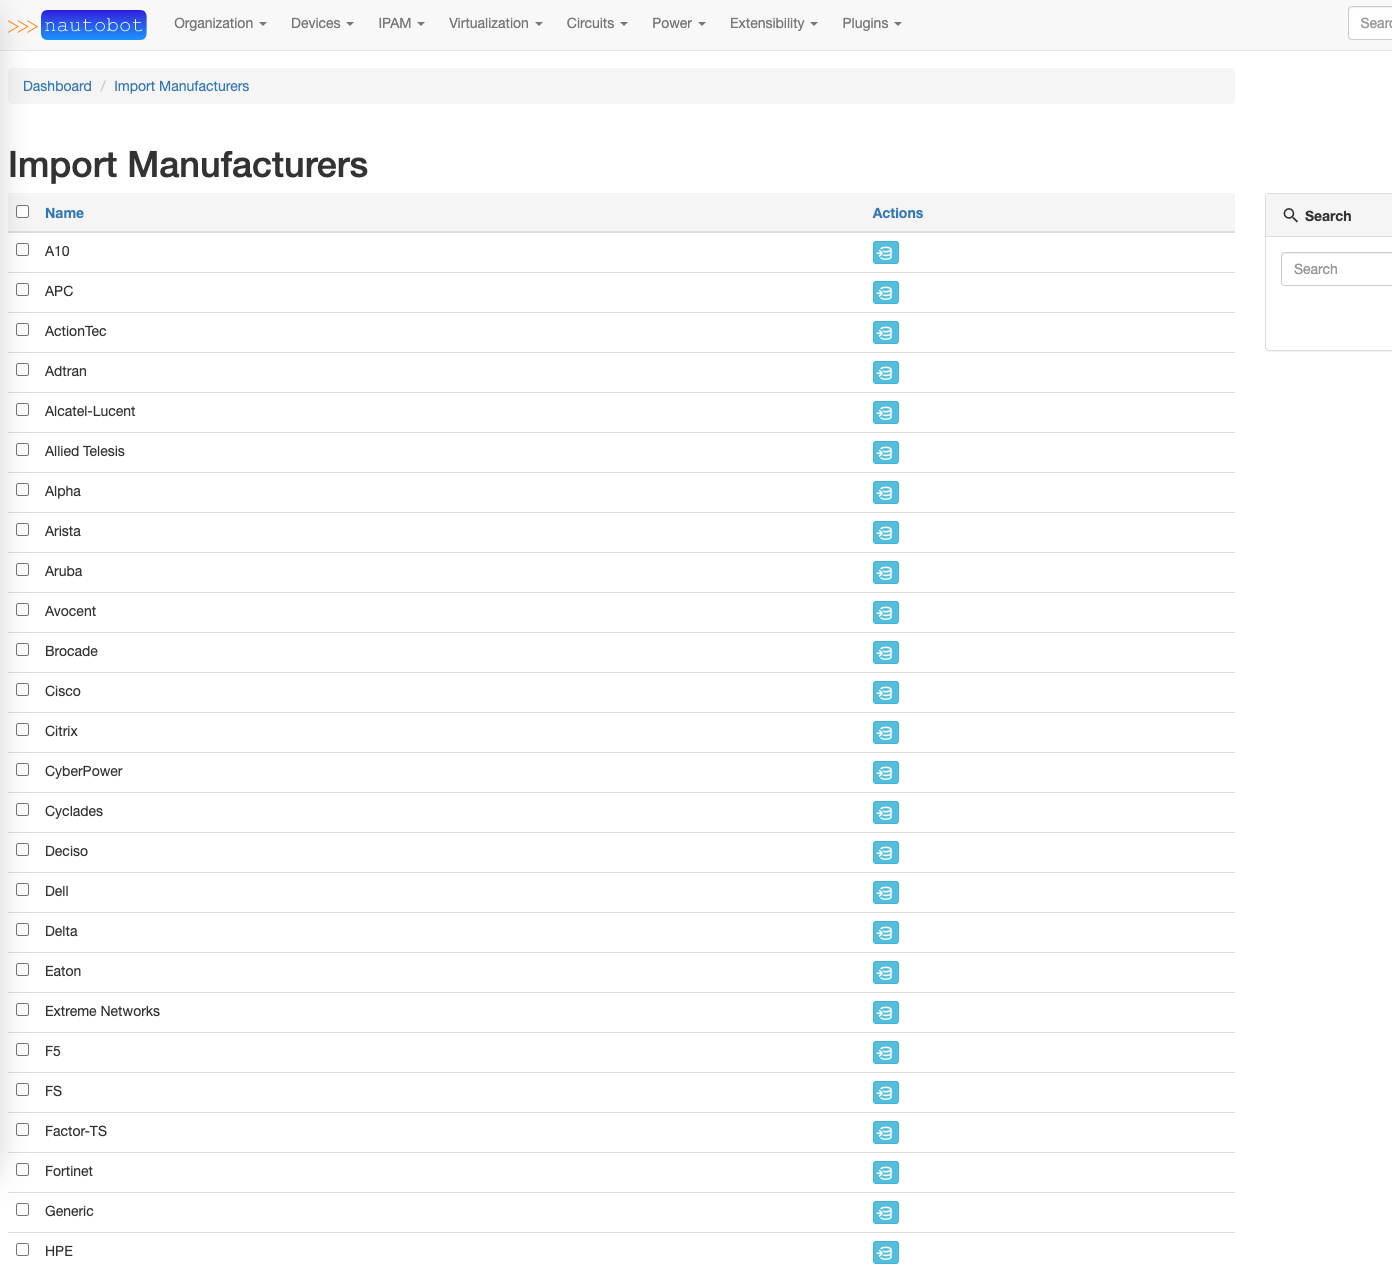Toggle the select-all checkbox in the header
Screen dimensions: 1392x1270
point(23,212)
